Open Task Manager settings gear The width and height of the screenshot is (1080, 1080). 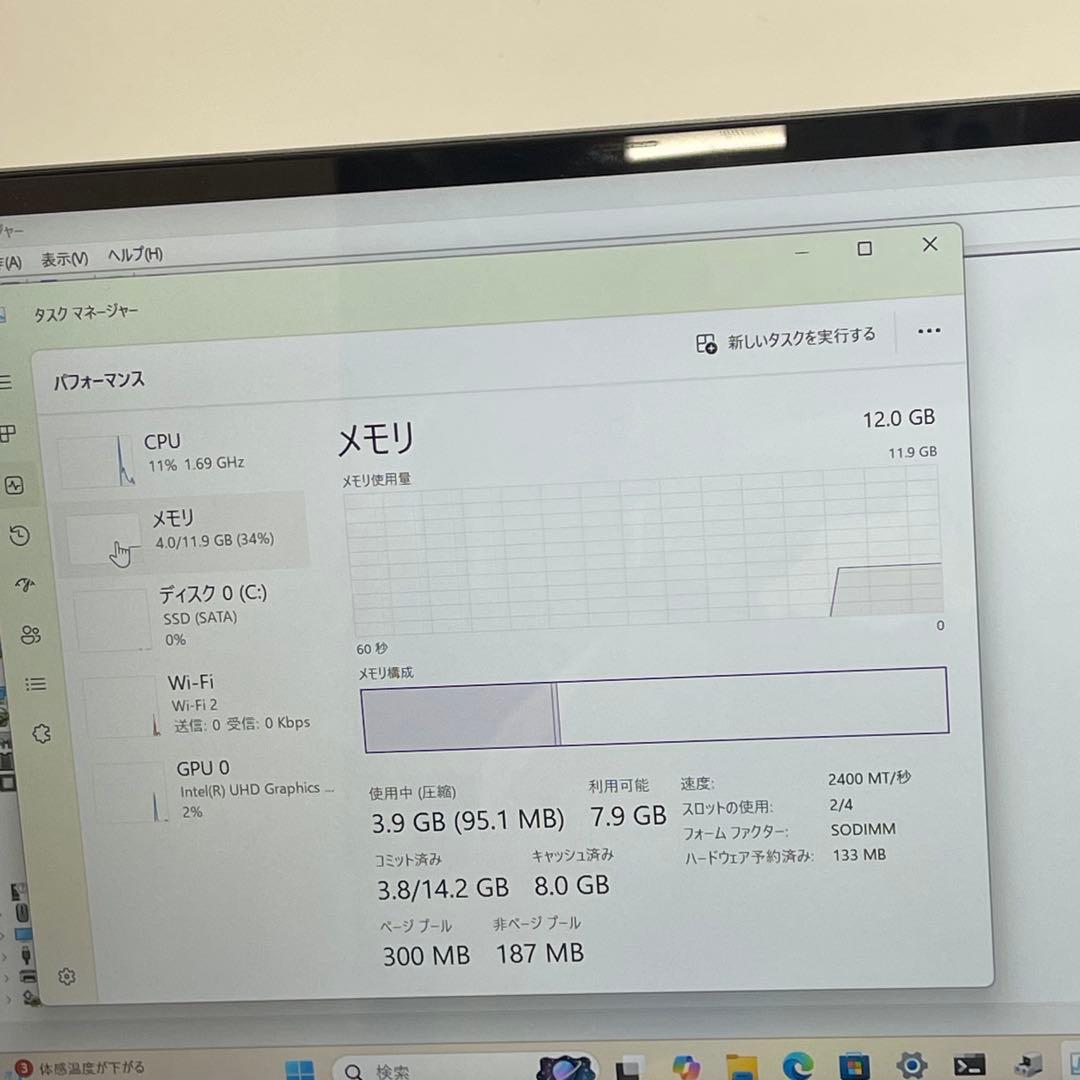point(66,976)
